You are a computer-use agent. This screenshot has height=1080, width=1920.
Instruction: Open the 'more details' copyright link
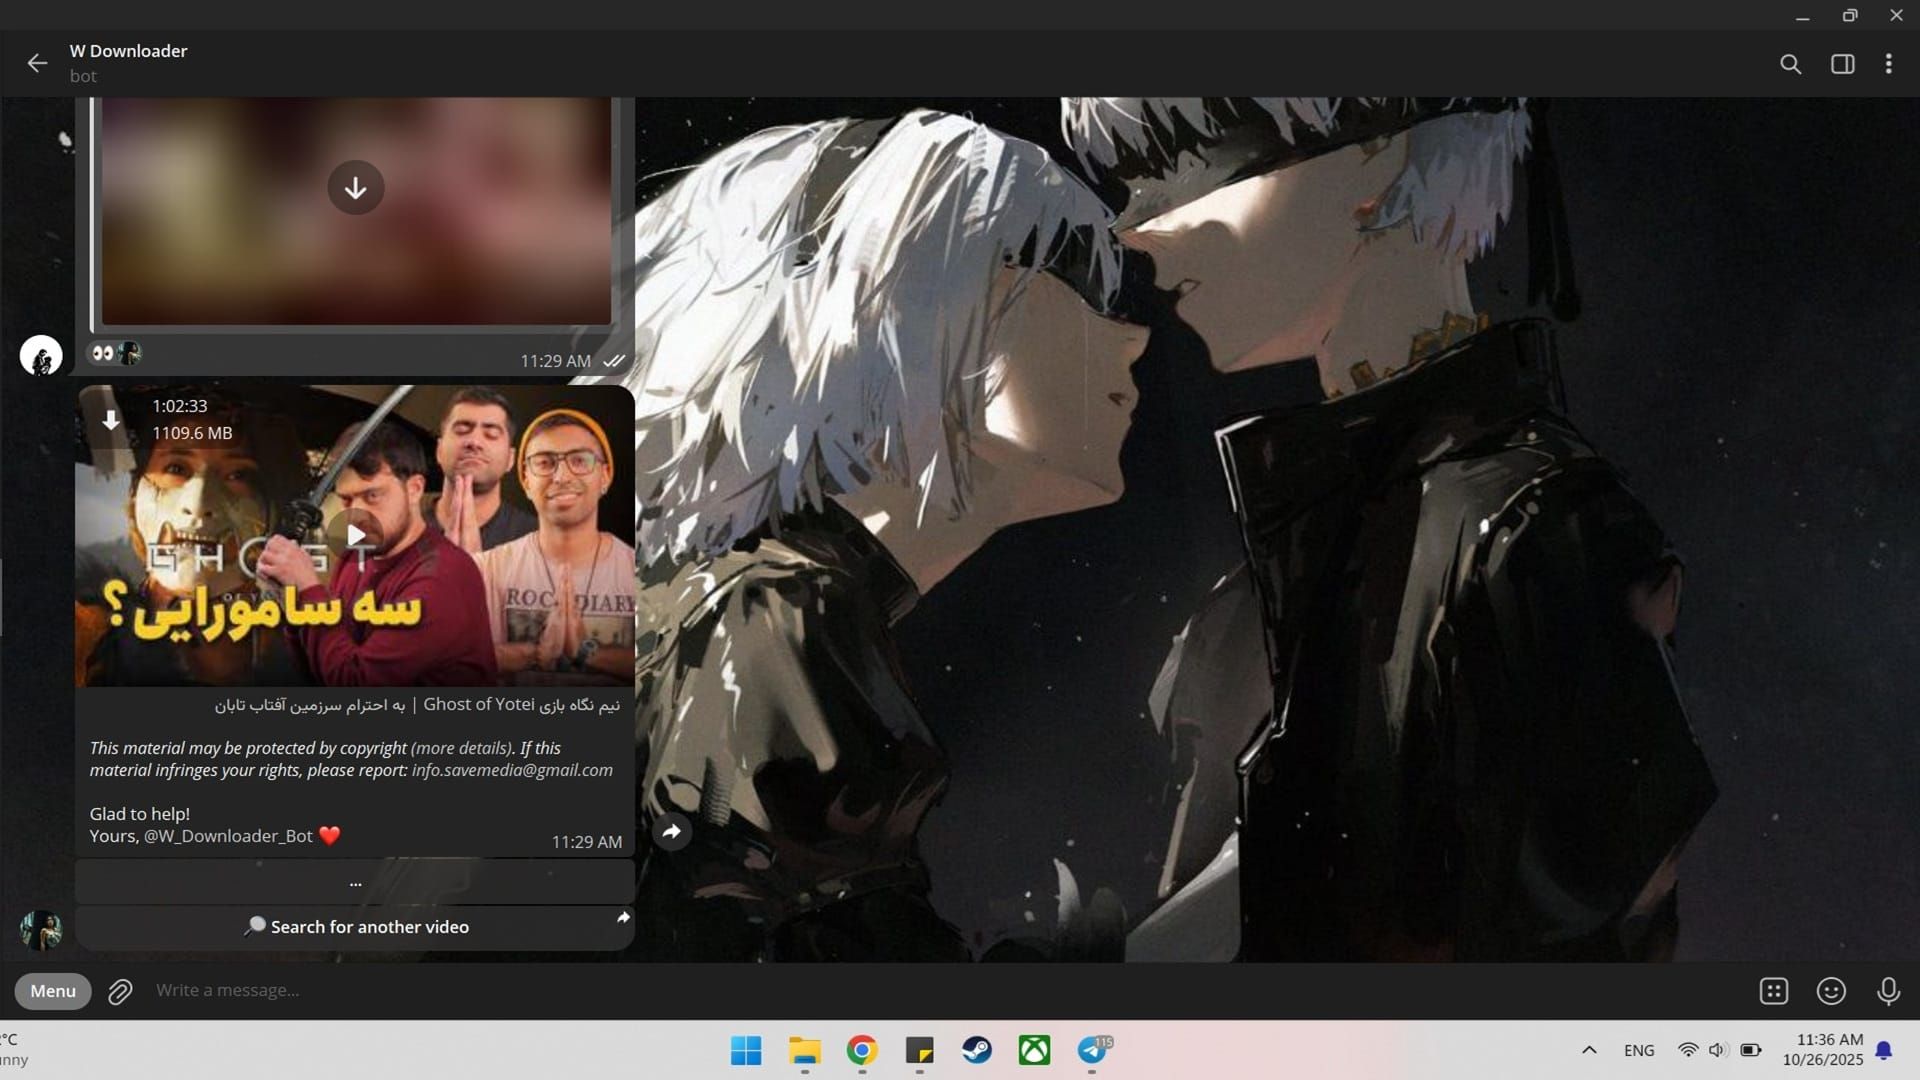[461, 748]
